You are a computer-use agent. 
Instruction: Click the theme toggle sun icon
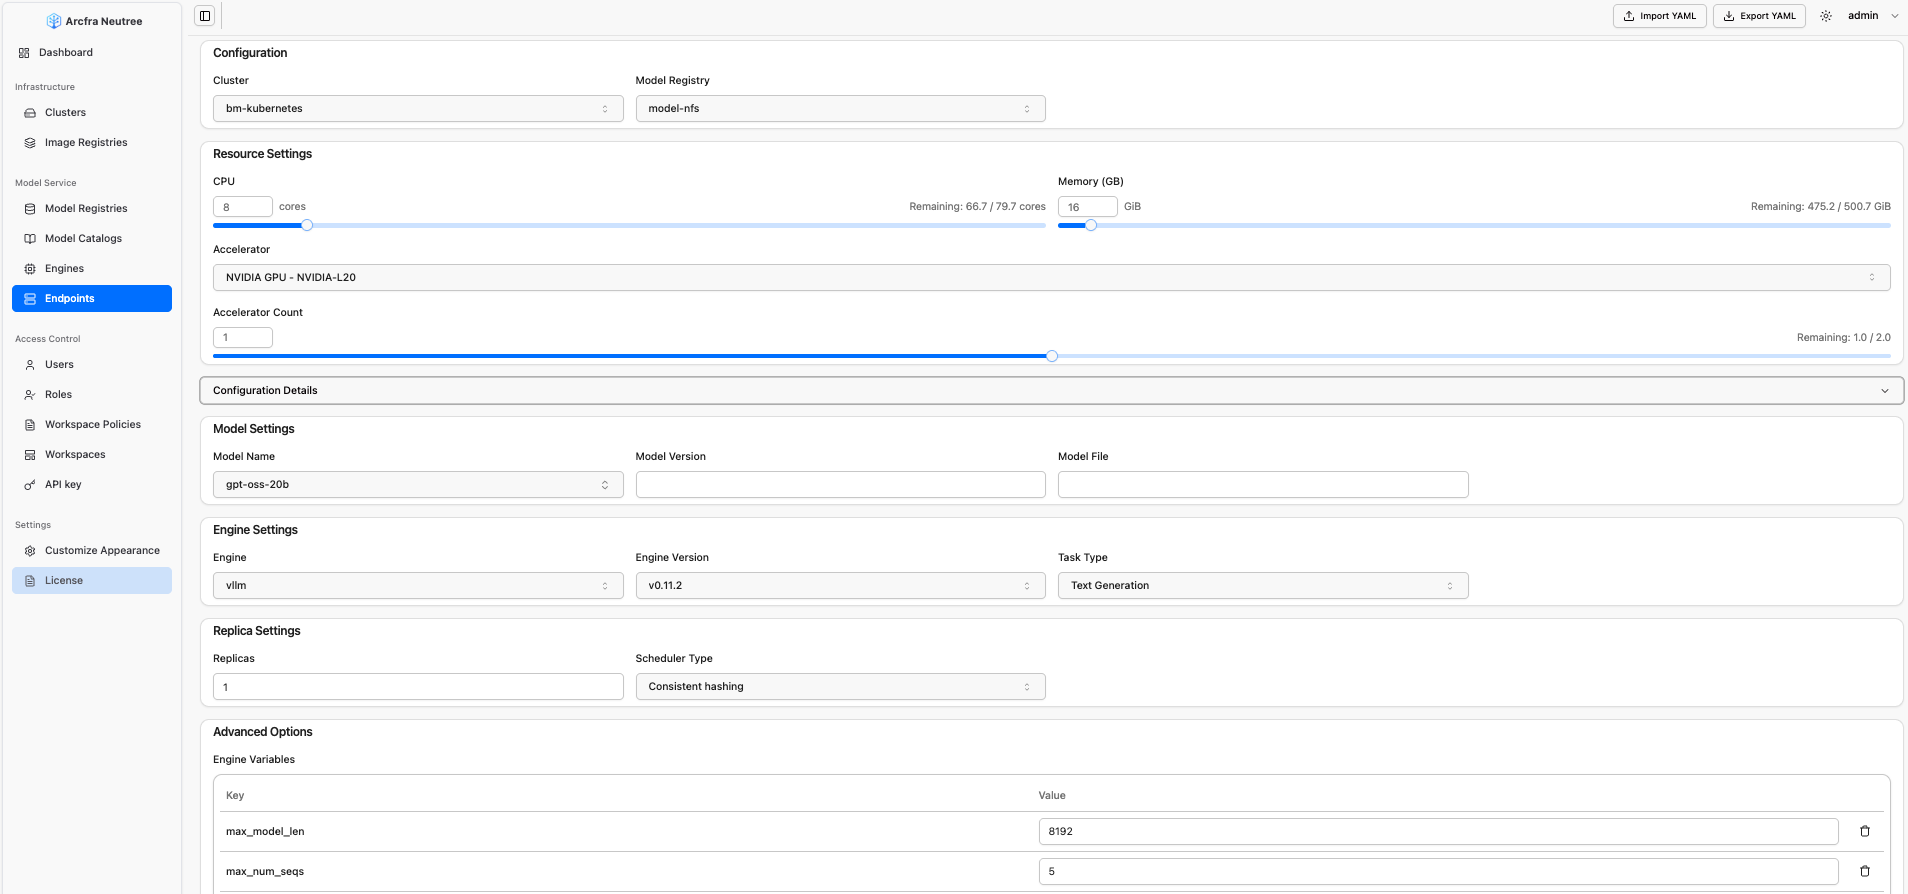pyautogui.click(x=1826, y=16)
